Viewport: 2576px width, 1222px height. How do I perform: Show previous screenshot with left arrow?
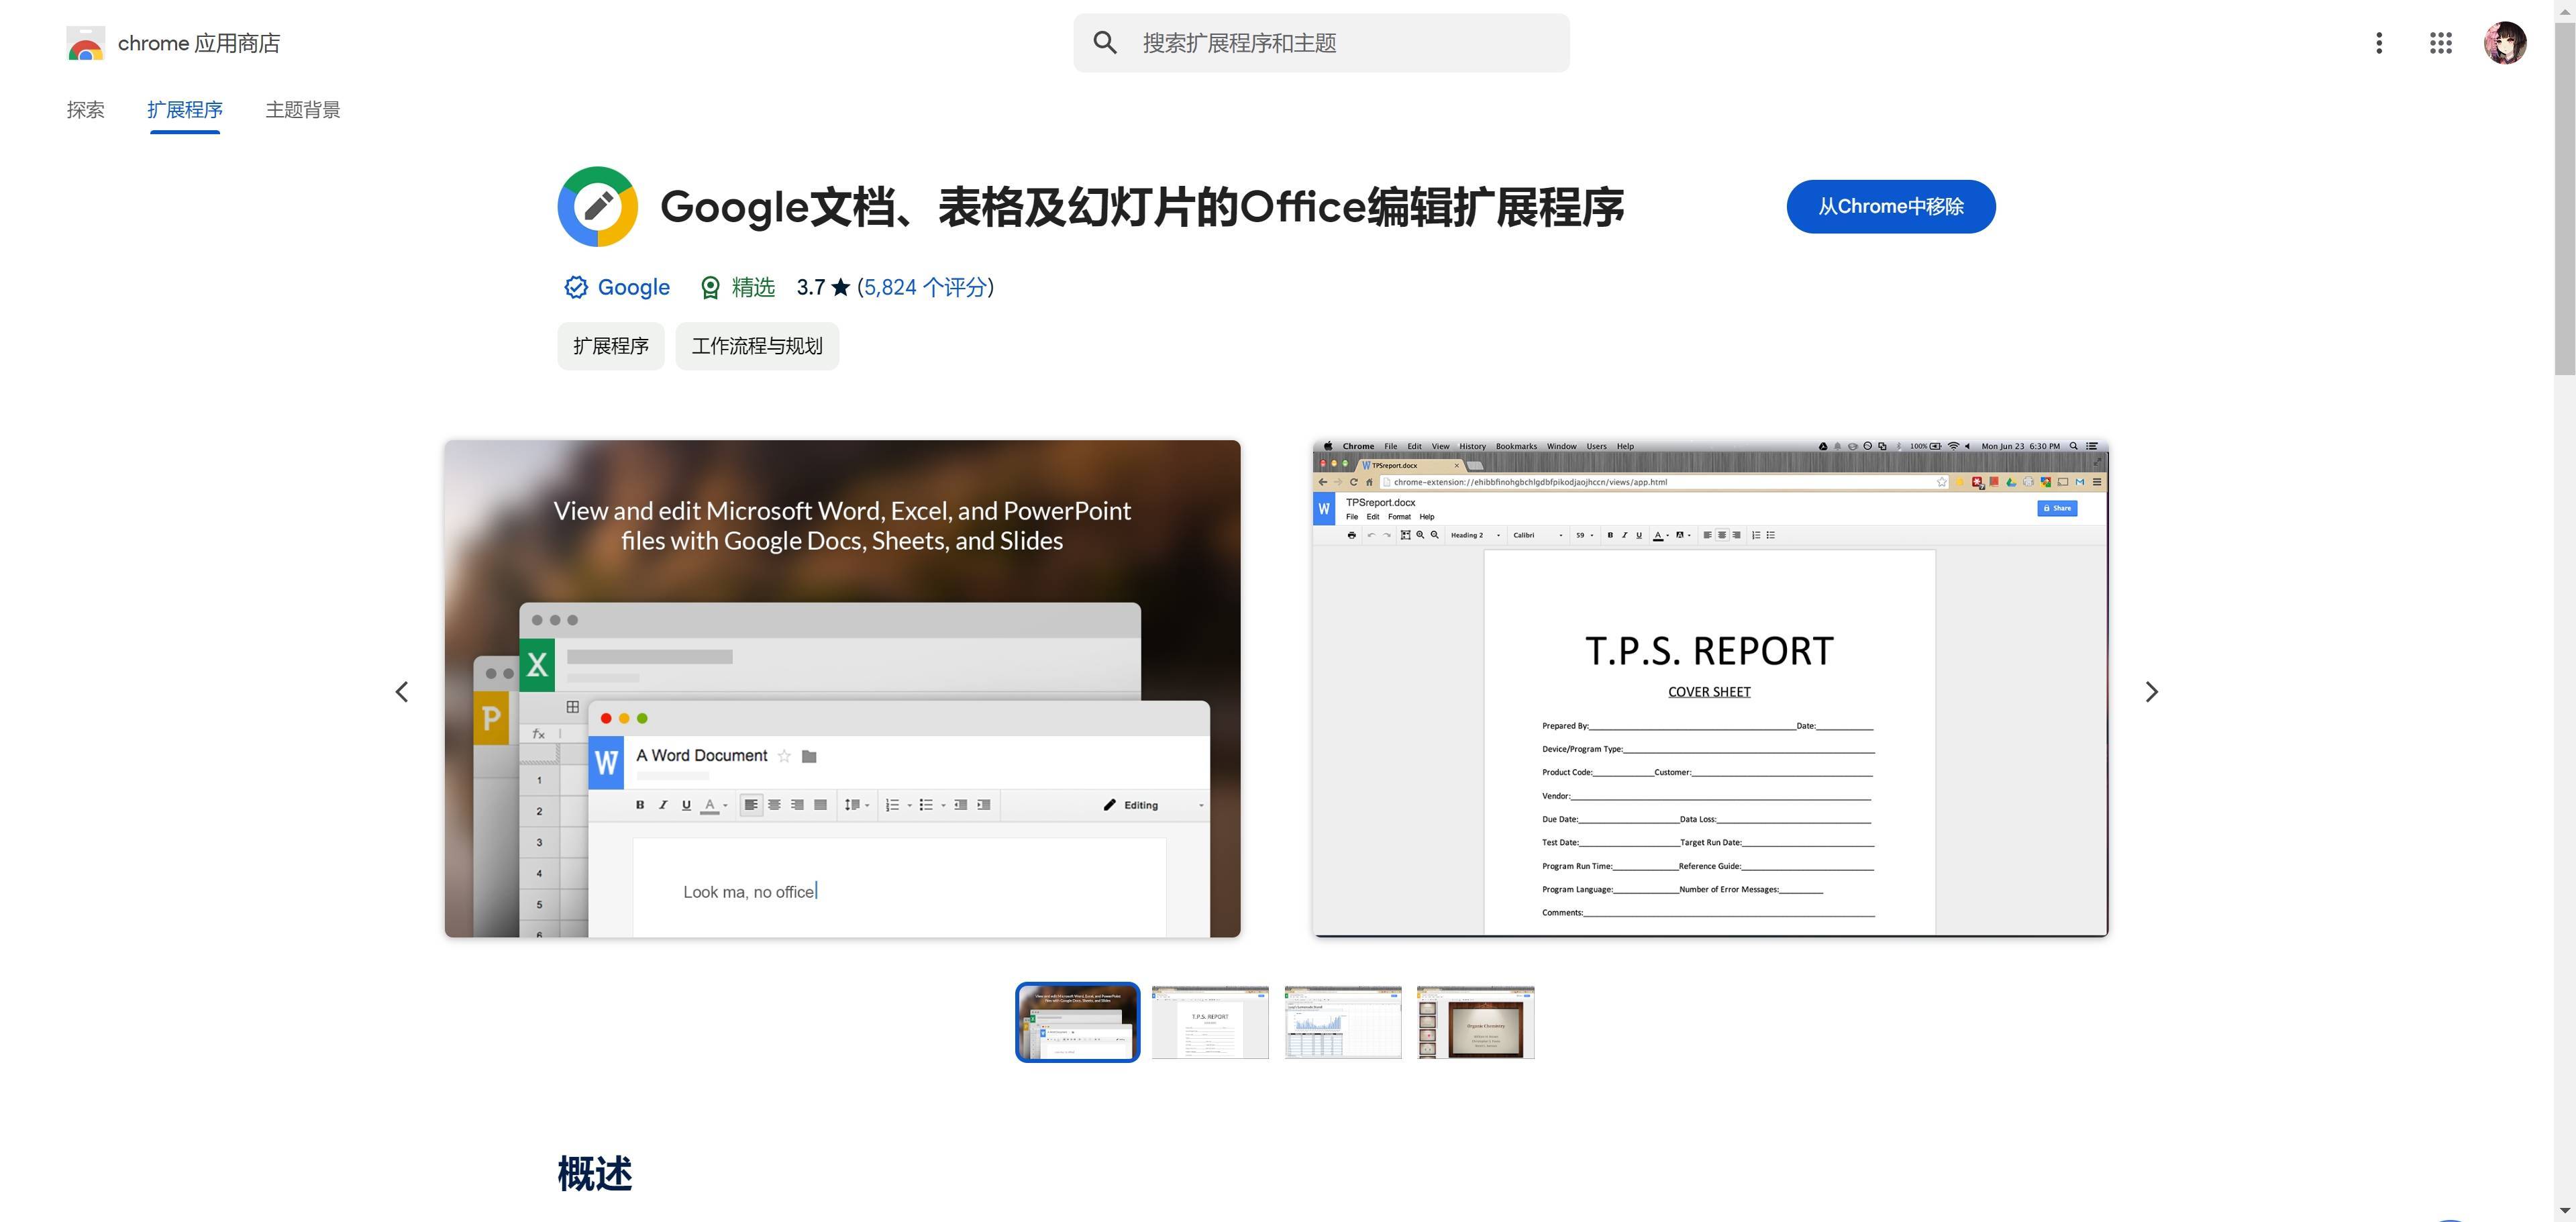tap(402, 692)
